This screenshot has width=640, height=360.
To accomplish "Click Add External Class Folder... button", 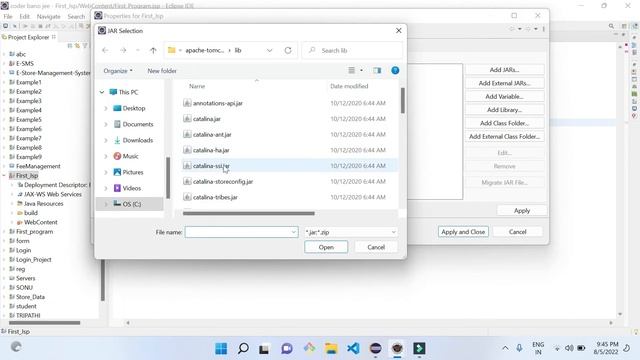I will click(504, 136).
